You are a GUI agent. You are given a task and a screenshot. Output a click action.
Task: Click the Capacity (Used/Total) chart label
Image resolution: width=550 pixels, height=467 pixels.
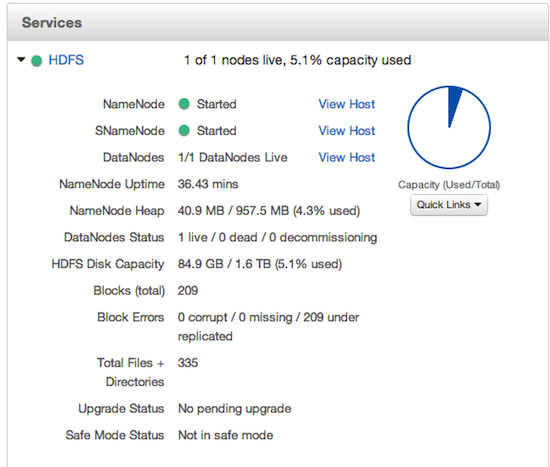tap(449, 185)
